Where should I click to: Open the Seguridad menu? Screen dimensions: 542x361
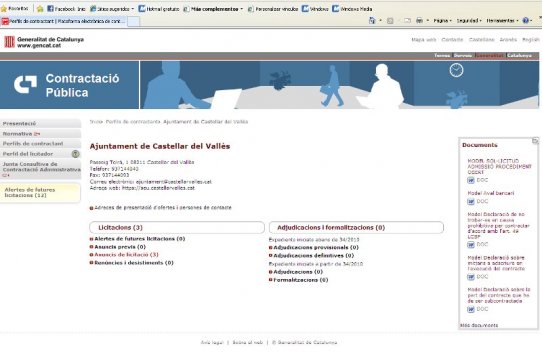click(x=469, y=21)
